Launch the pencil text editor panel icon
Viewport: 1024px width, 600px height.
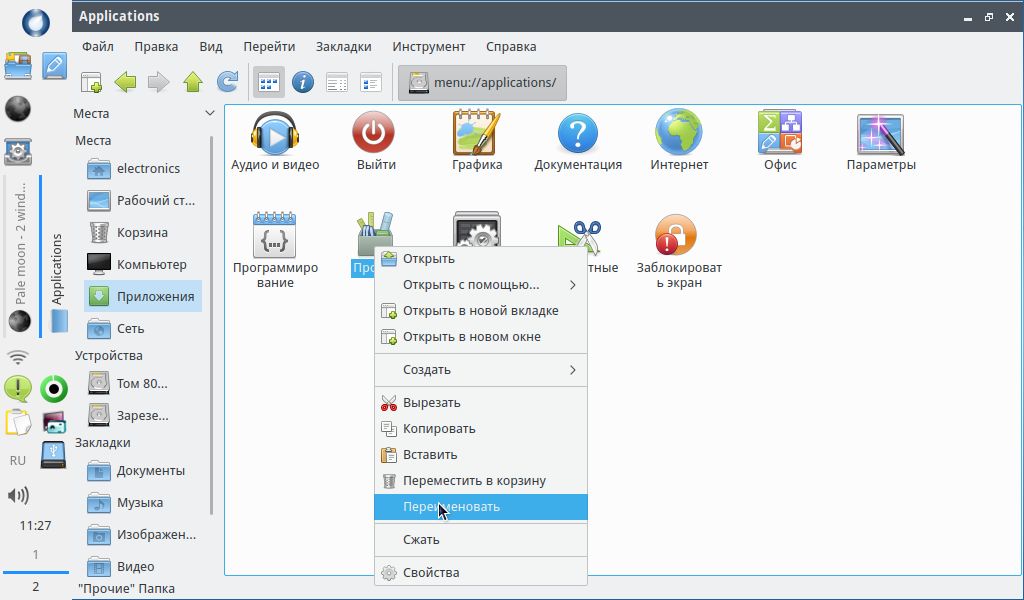coord(54,67)
